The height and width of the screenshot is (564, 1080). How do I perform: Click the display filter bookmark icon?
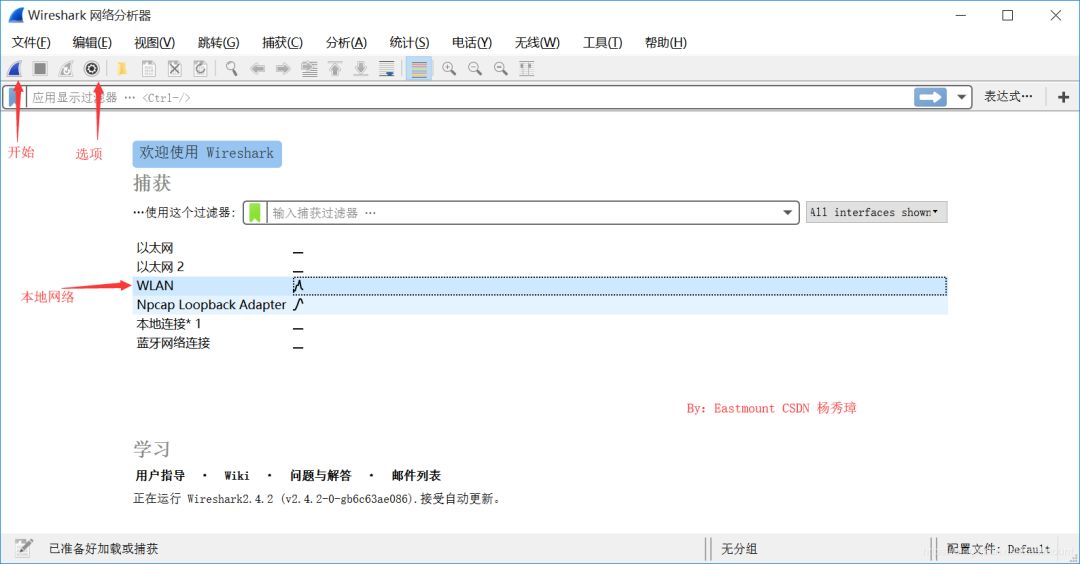[14, 97]
